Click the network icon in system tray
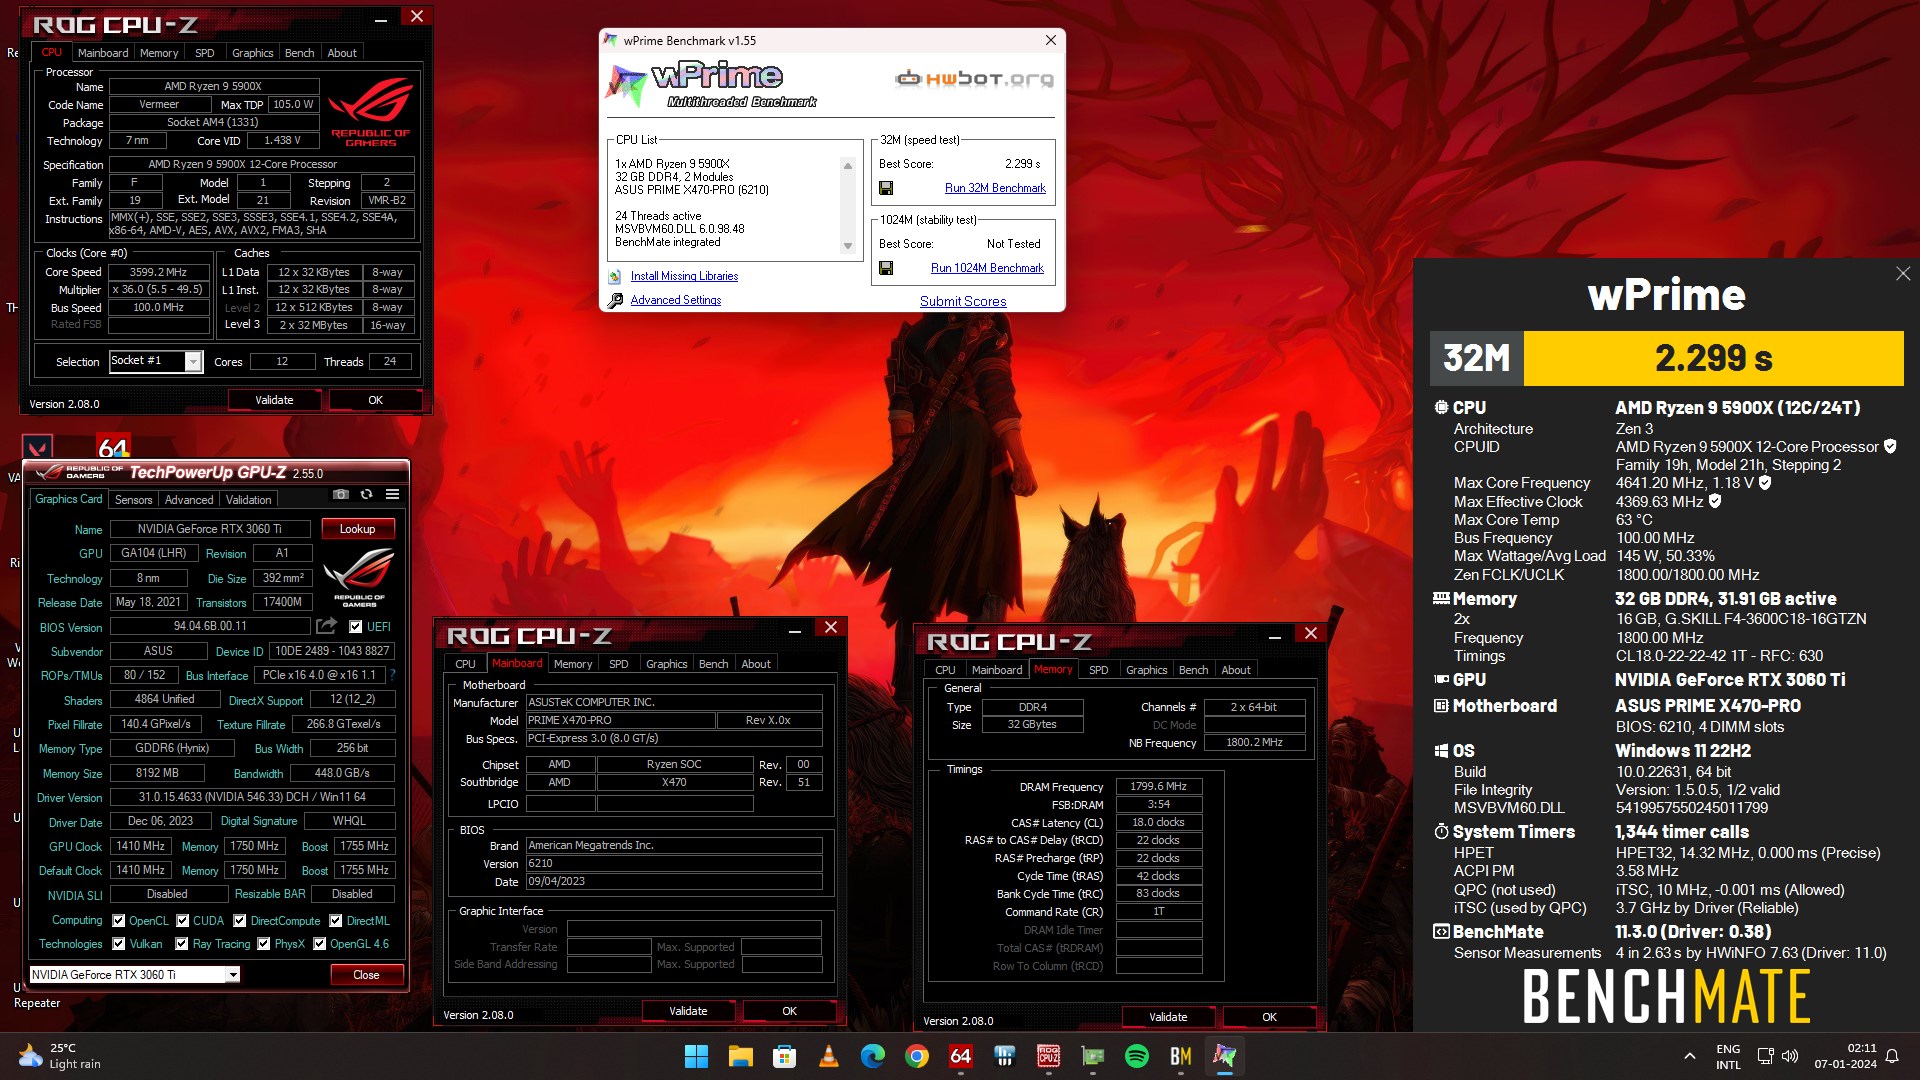The image size is (1920, 1080). pos(1765,1056)
